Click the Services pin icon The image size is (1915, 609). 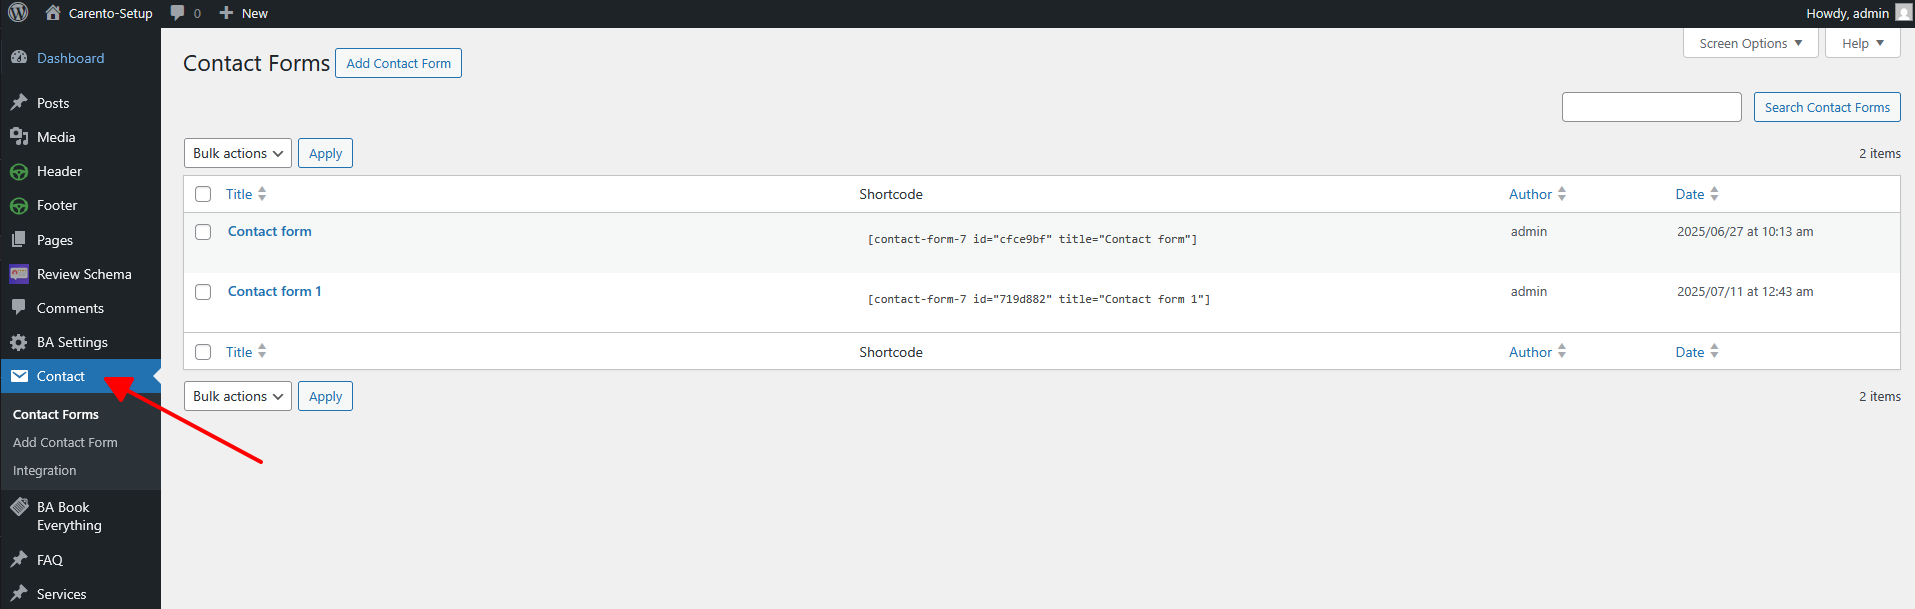tap(19, 594)
